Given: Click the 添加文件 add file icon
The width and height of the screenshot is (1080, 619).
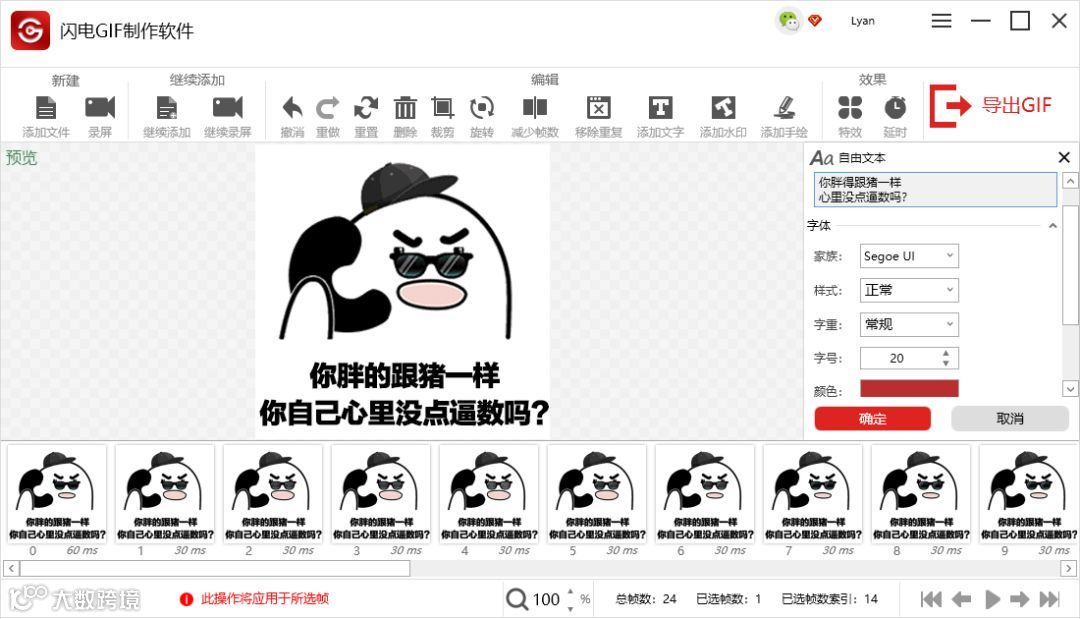Looking at the screenshot, I should (45, 108).
